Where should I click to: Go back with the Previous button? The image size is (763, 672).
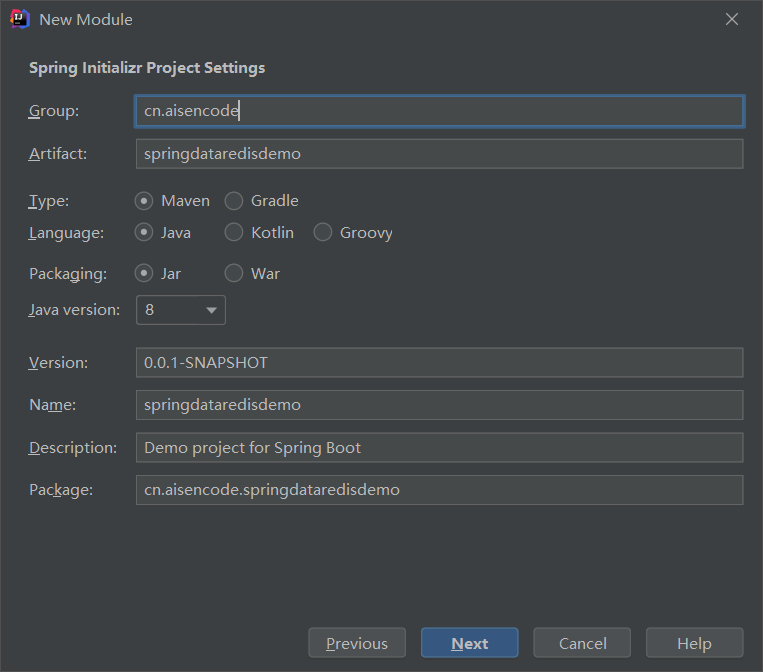(x=357, y=643)
